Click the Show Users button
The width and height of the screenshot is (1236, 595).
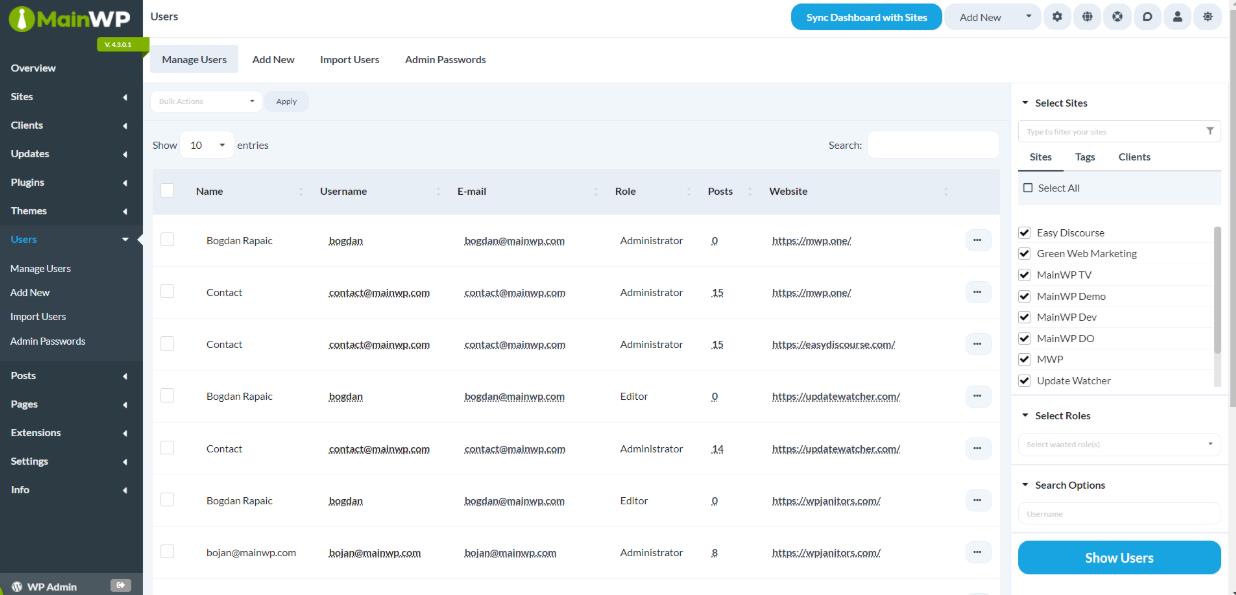point(1118,558)
